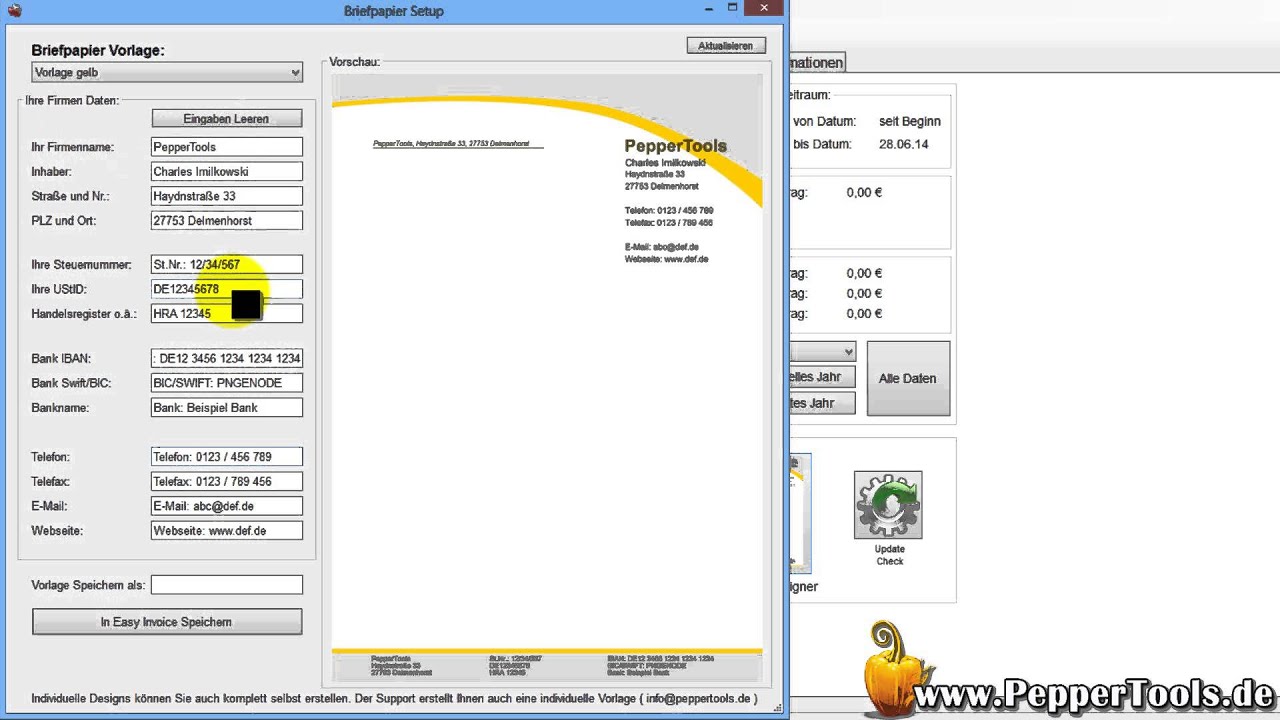
Task: Focus the Bank IBAN field
Action: tap(227, 358)
